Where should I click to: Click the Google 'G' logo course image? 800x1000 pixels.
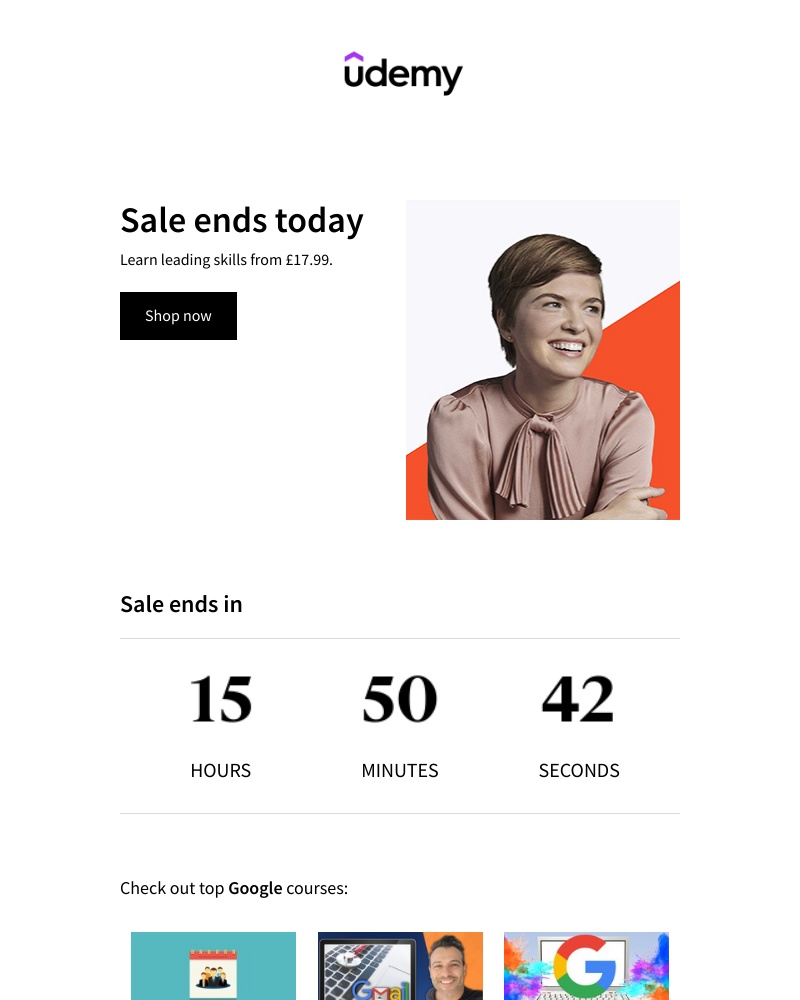[586, 966]
